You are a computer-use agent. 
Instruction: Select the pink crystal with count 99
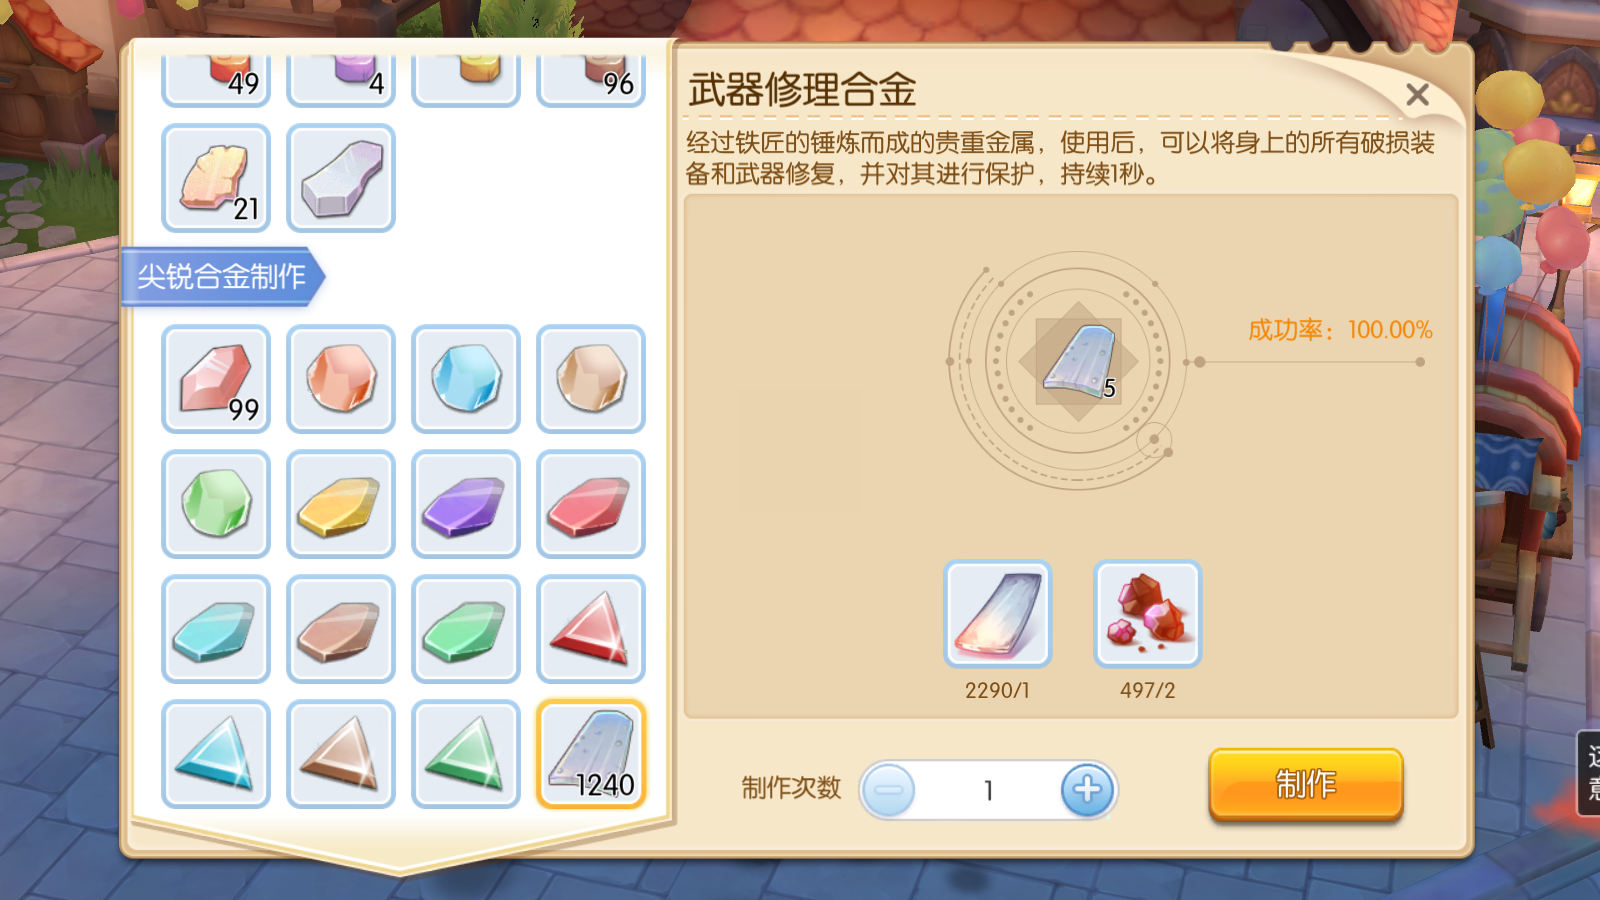(x=216, y=379)
